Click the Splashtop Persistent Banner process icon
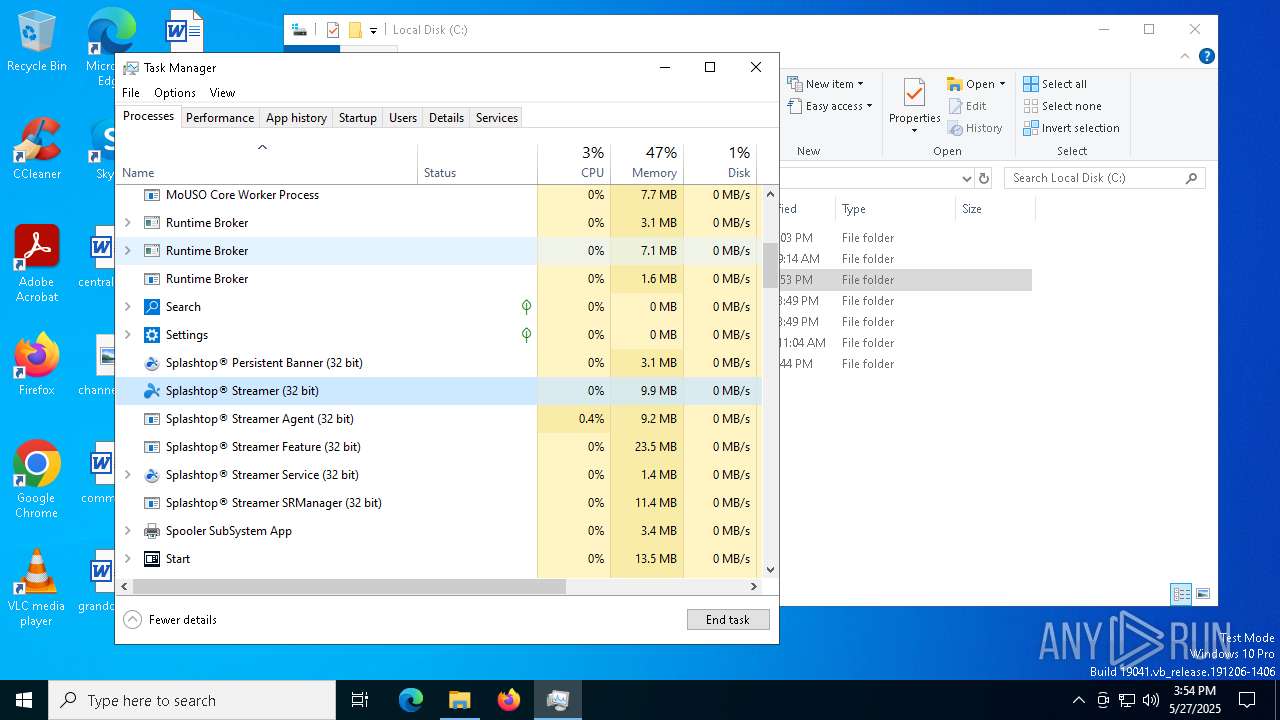 [x=152, y=363]
